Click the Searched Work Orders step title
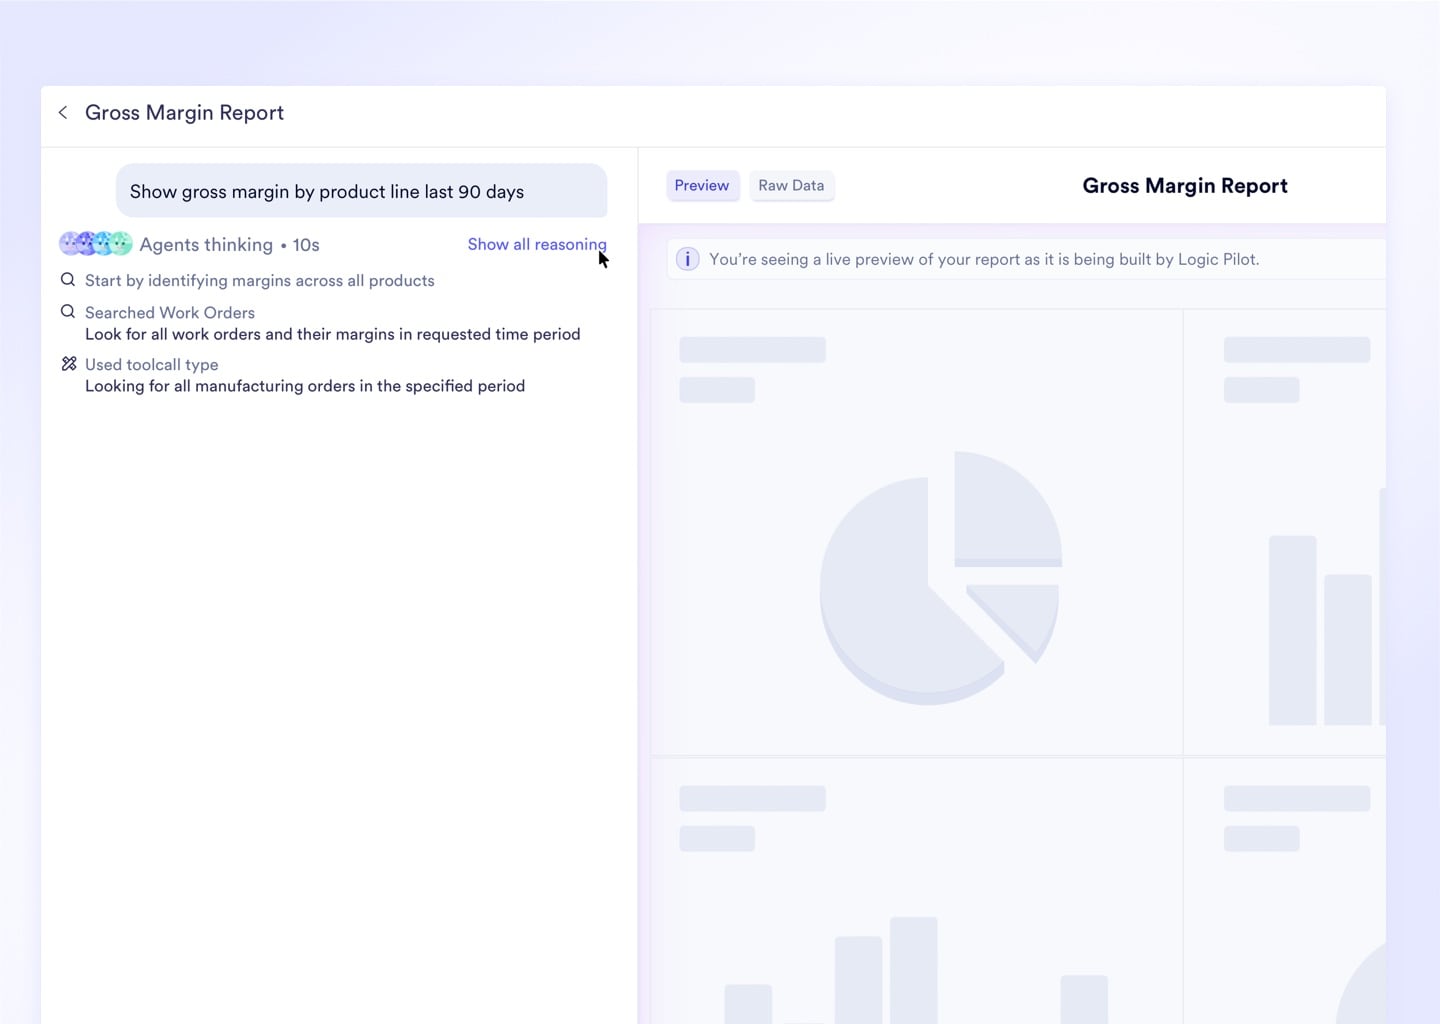1440x1024 pixels. click(170, 313)
